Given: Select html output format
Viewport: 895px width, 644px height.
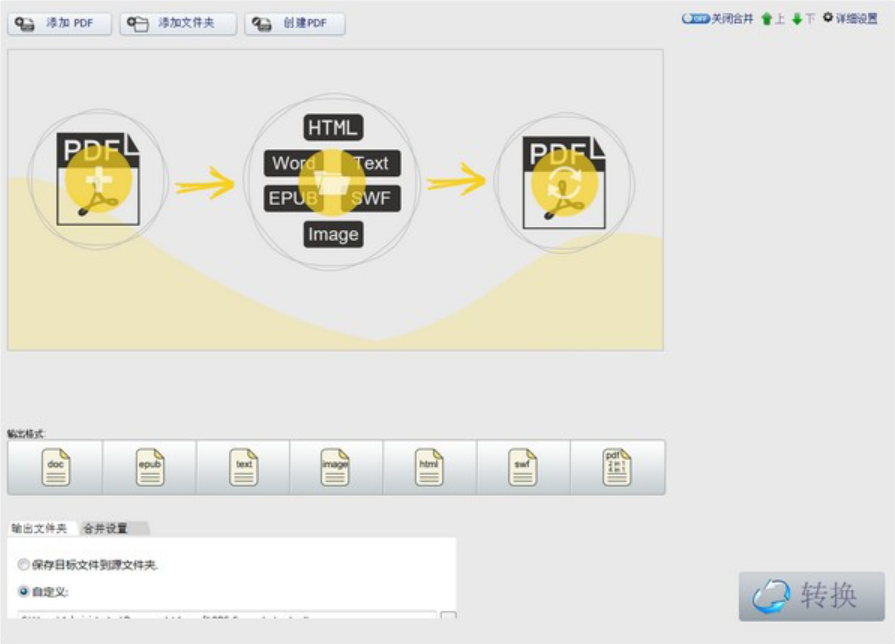Looking at the screenshot, I should click(x=430, y=467).
